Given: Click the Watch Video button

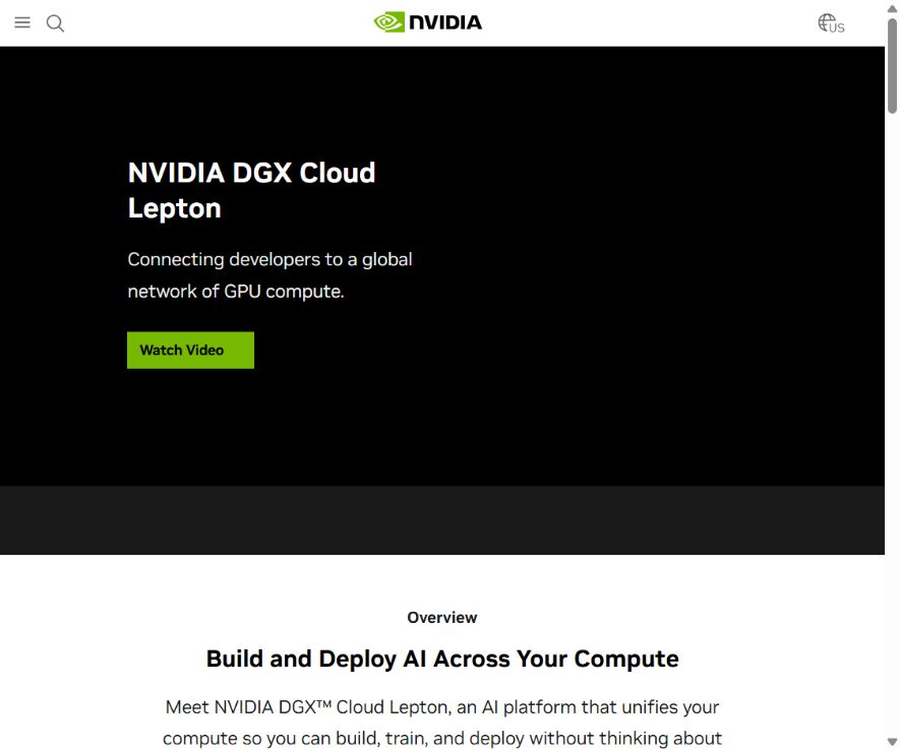Looking at the screenshot, I should tap(191, 350).
